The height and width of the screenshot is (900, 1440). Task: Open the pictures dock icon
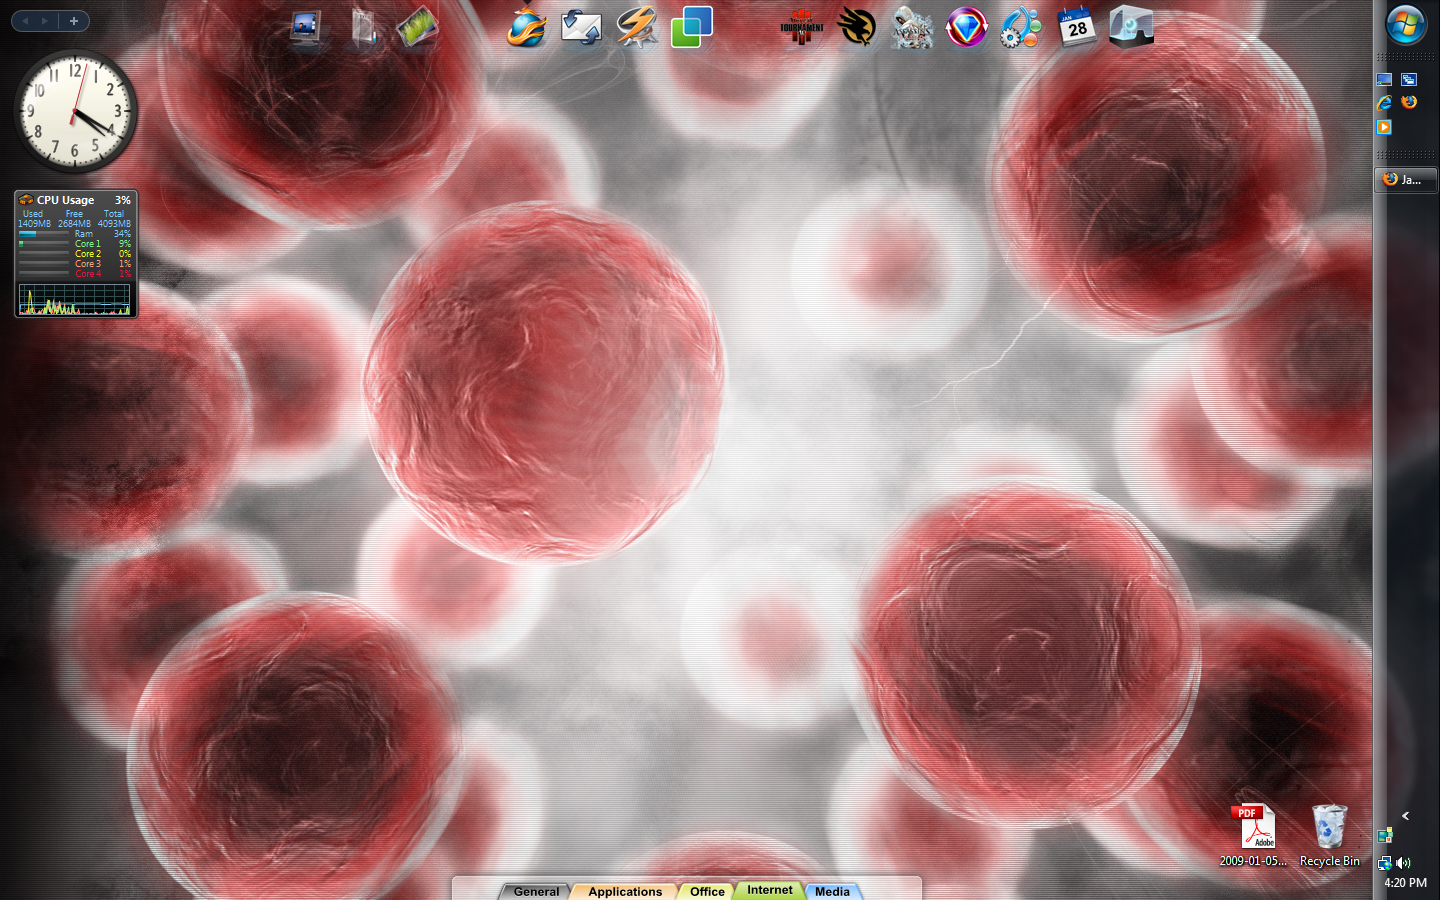click(x=417, y=28)
